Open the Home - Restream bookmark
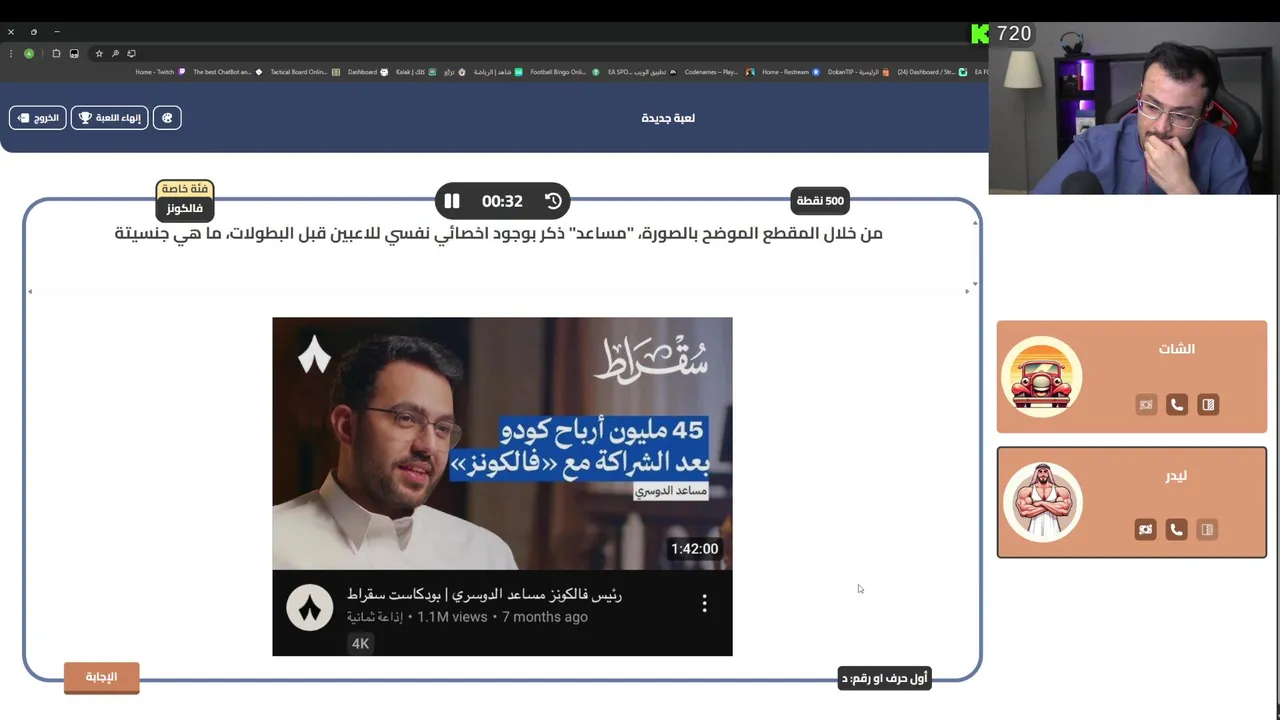Image resolution: width=1280 pixels, height=720 pixels. (791, 72)
